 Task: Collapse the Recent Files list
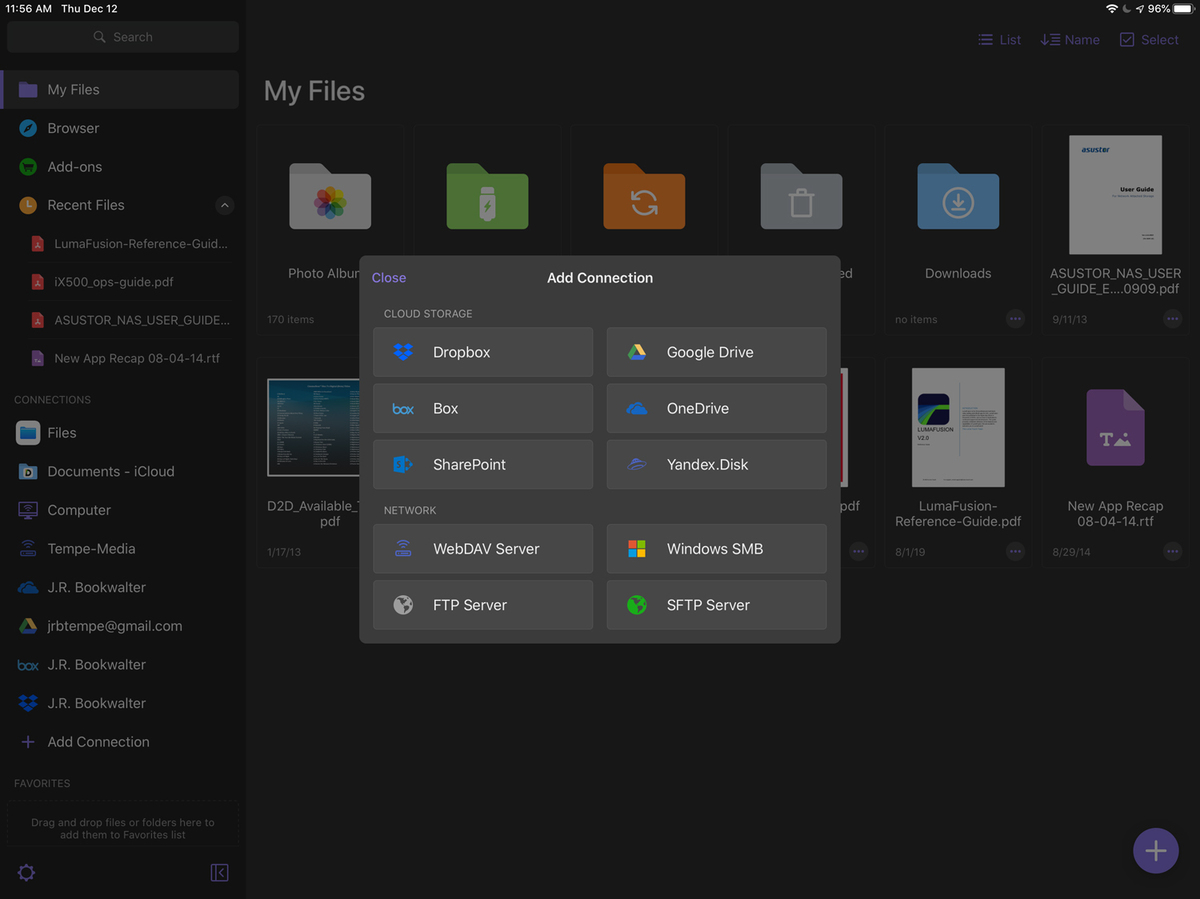pyautogui.click(x=225, y=205)
